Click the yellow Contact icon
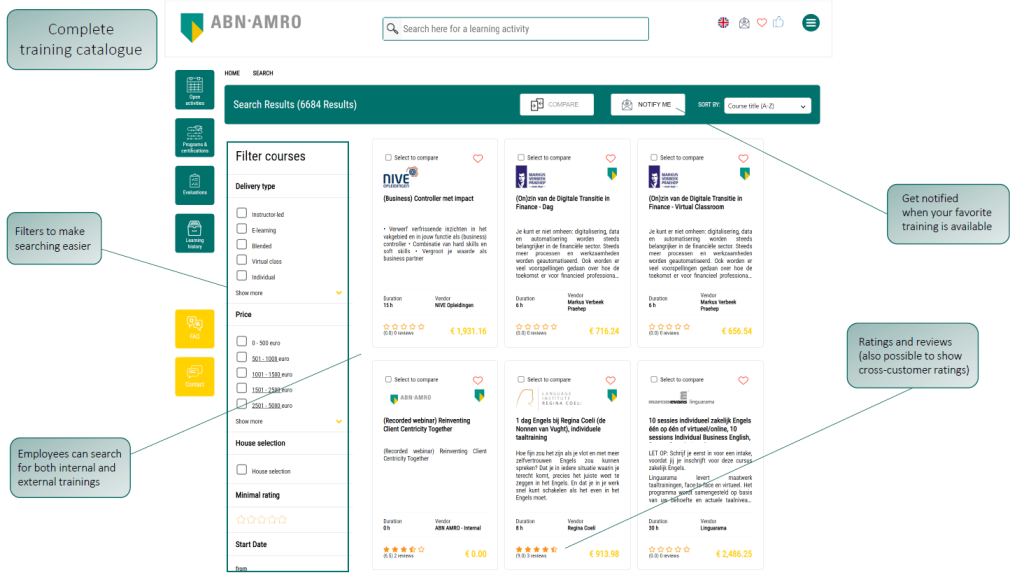This screenshot has width=1024, height=575. 195,376
